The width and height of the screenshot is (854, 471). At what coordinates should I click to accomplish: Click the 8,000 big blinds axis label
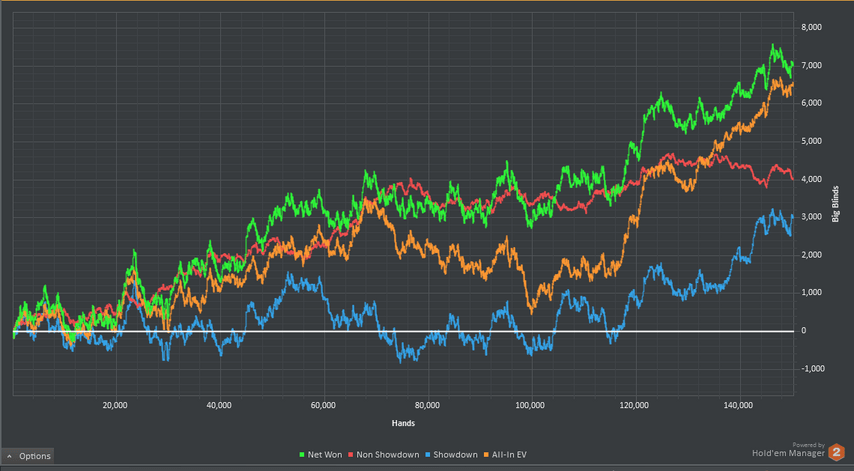tap(812, 27)
